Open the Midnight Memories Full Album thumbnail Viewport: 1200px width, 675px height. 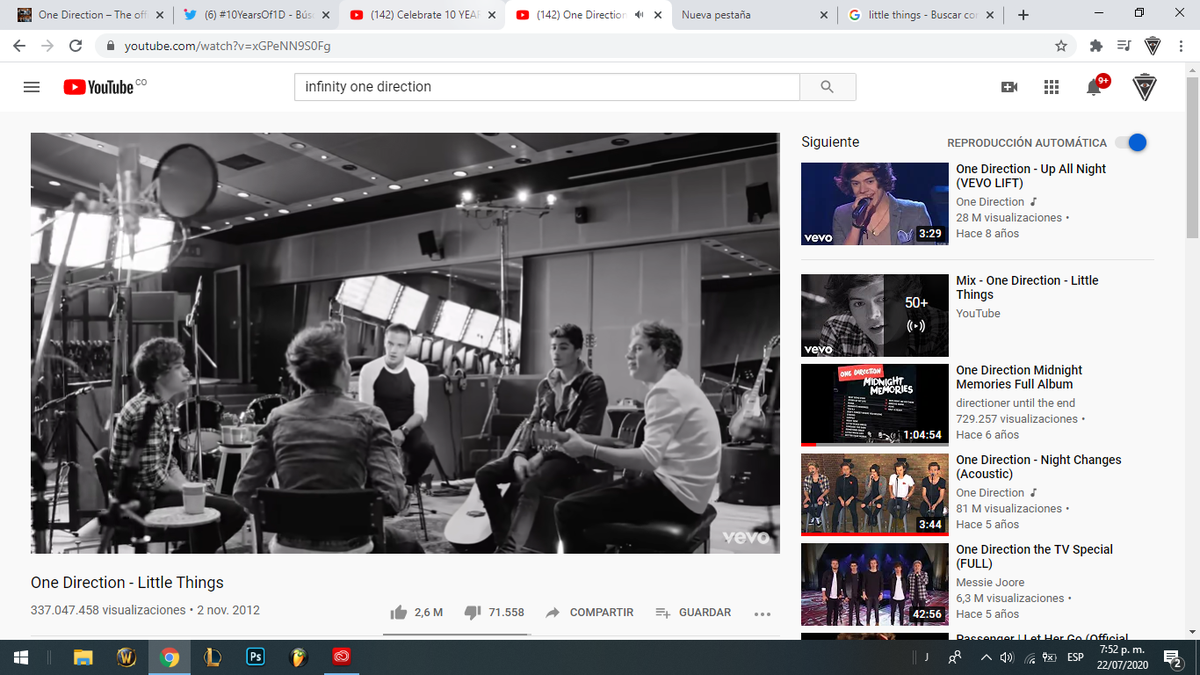pos(875,405)
